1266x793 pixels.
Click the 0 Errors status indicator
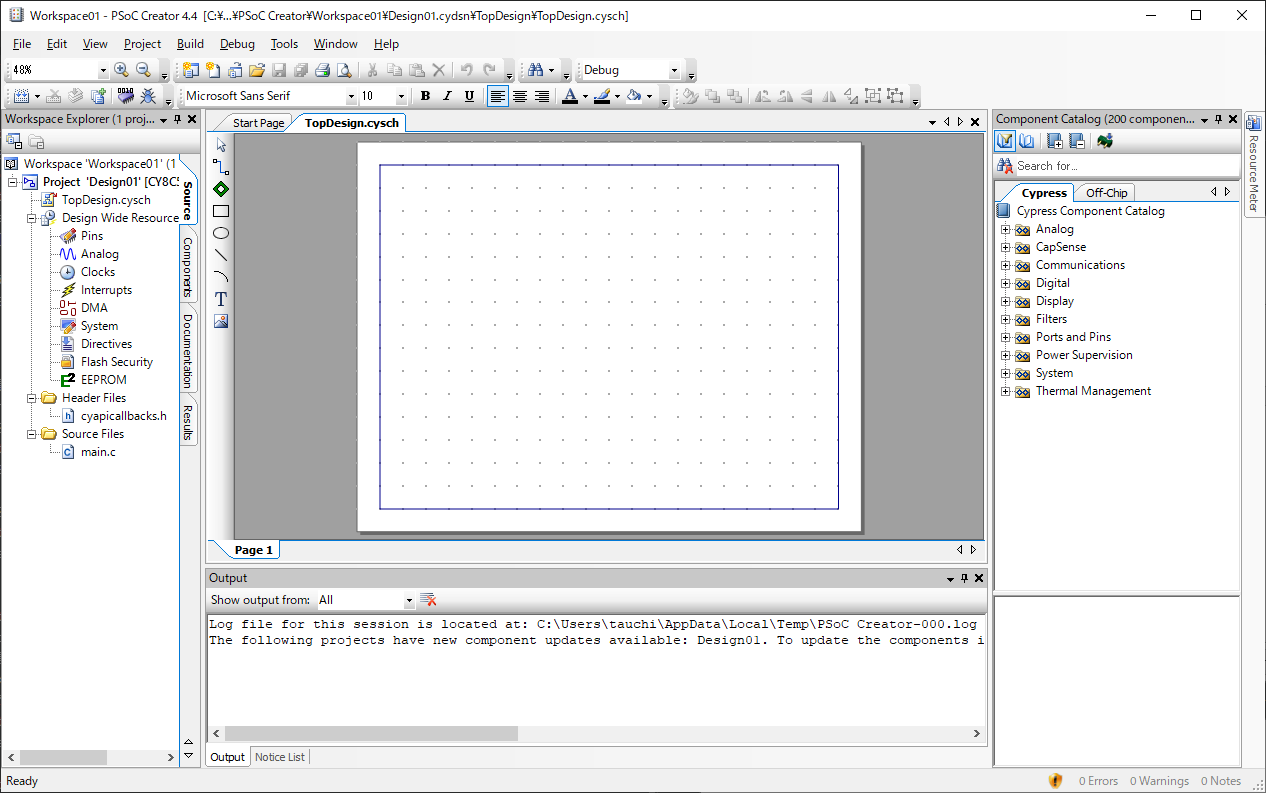coord(1098,781)
